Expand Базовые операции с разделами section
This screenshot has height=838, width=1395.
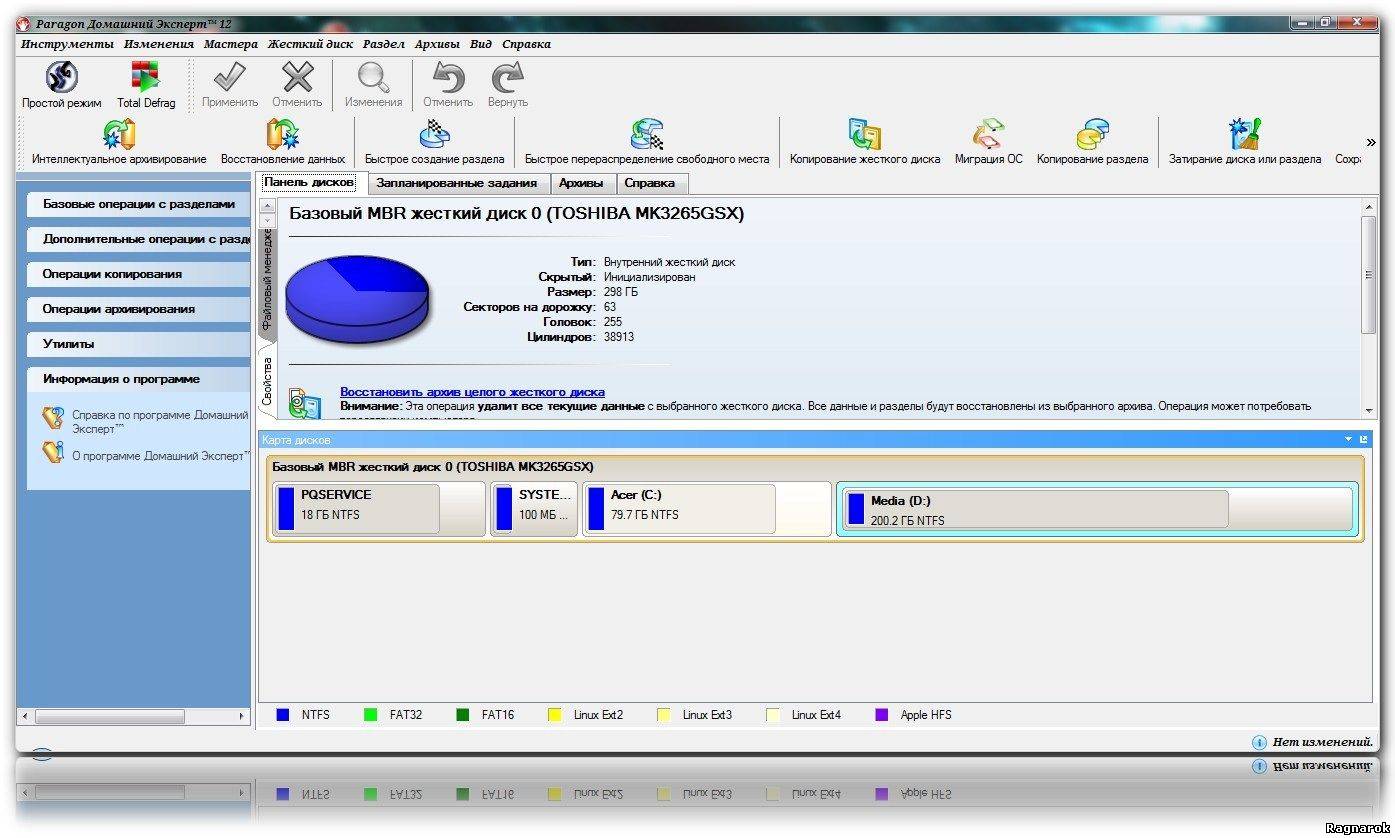click(138, 204)
